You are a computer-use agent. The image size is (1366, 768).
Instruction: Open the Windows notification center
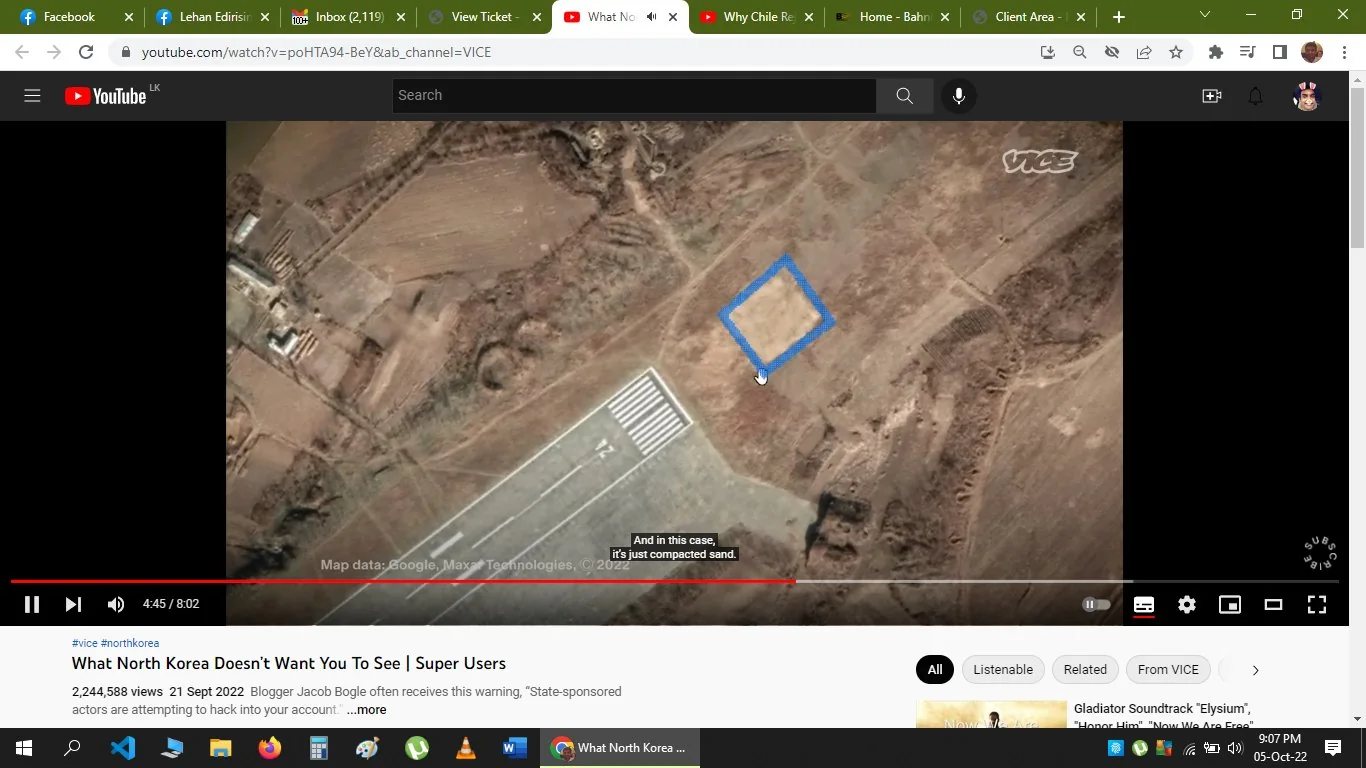point(1333,748)
